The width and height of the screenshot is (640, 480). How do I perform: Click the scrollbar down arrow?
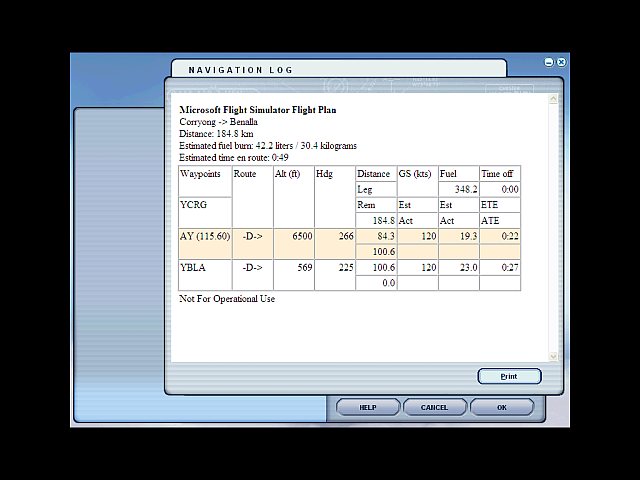click(553, 356)
